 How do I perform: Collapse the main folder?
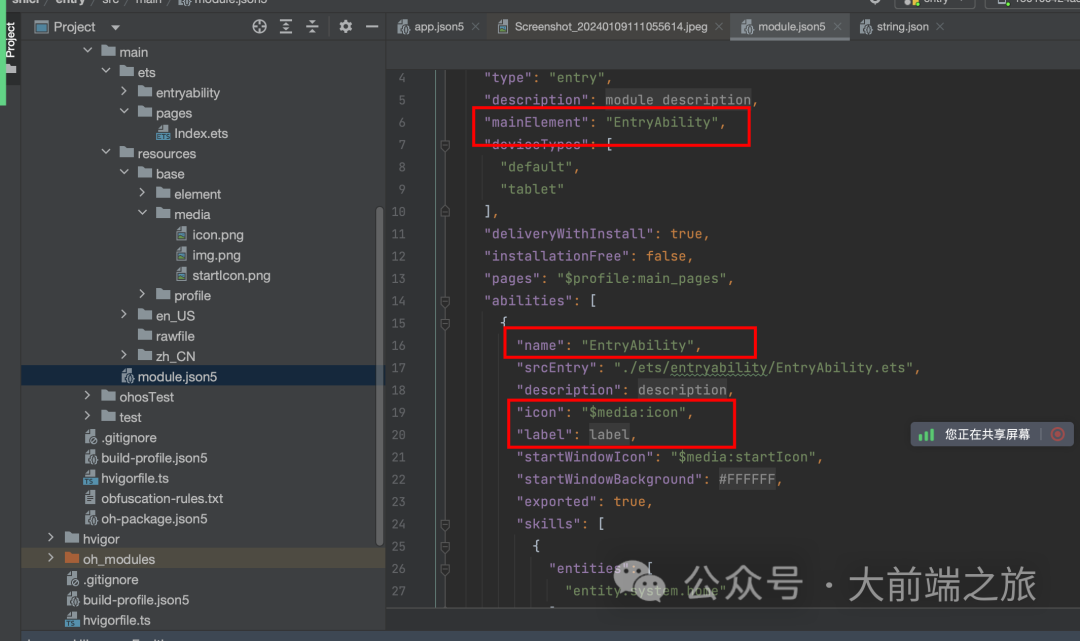coord(87,50)
